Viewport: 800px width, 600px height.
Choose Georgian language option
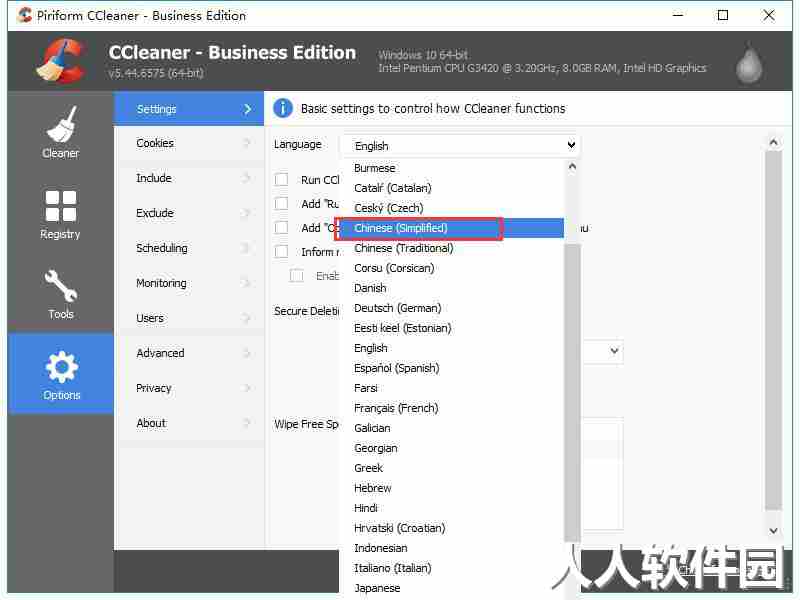tap(452, 448)
